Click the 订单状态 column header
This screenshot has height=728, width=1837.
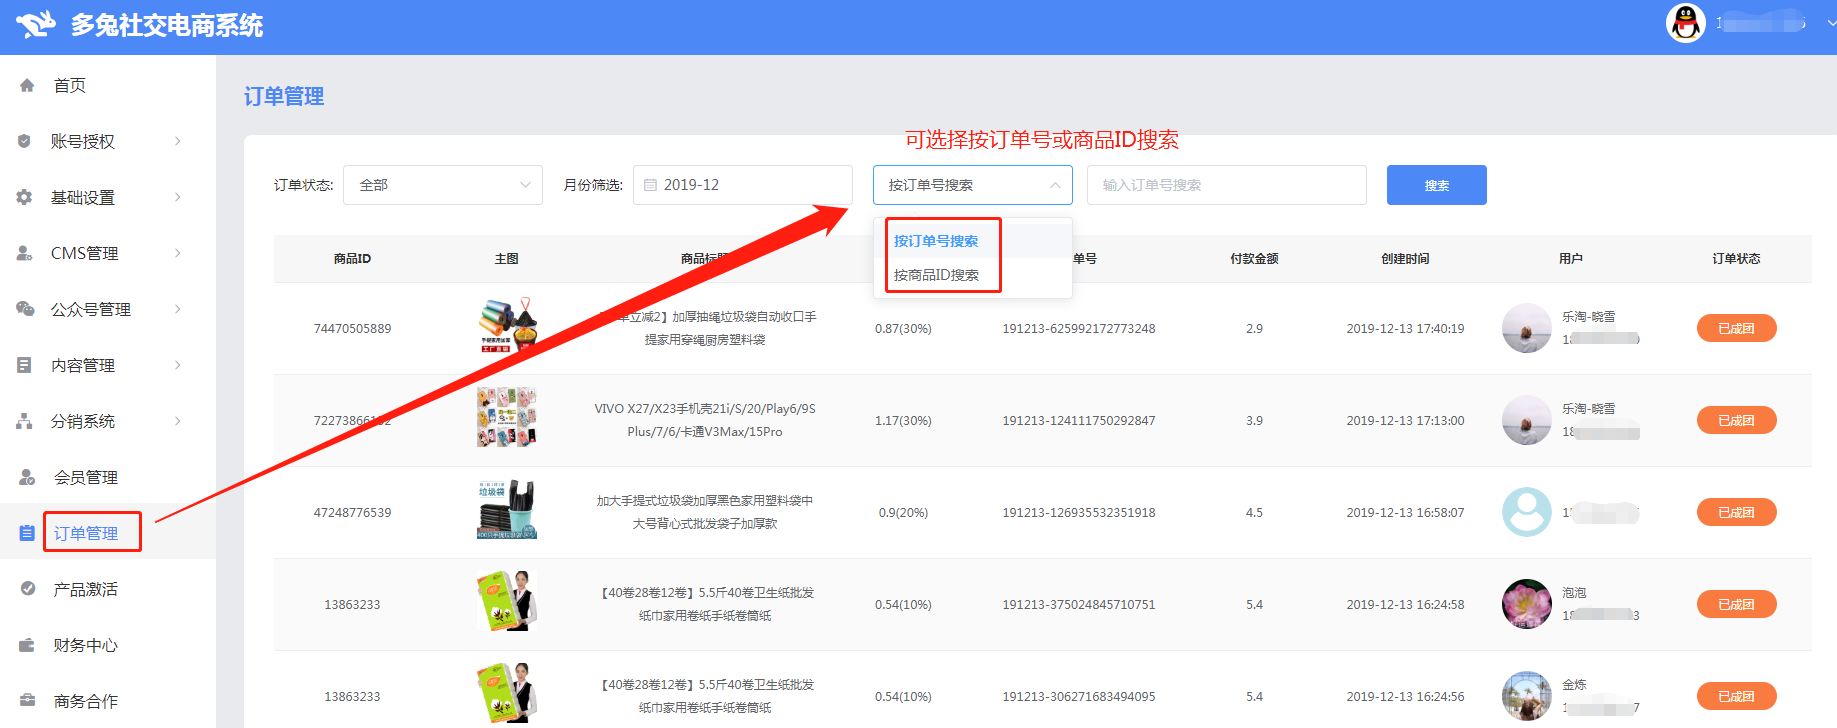pos(1736,258)
